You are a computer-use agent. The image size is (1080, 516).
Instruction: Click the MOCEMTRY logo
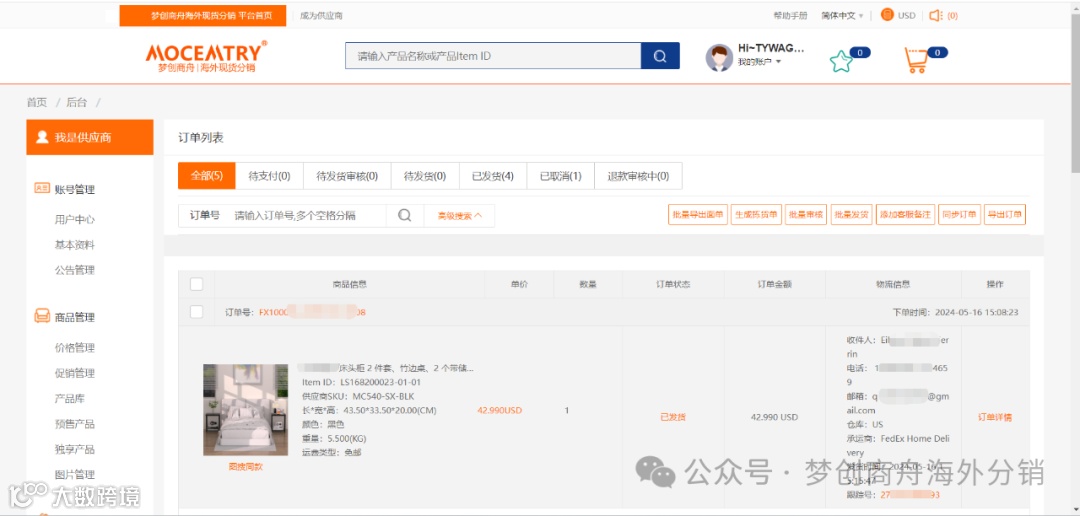tap(207, 56)
